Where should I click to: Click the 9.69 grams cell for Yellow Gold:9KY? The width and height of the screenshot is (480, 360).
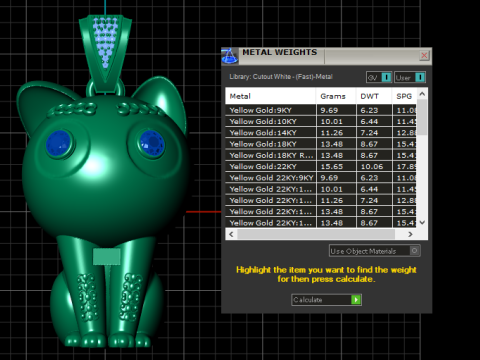coord(336,110)
